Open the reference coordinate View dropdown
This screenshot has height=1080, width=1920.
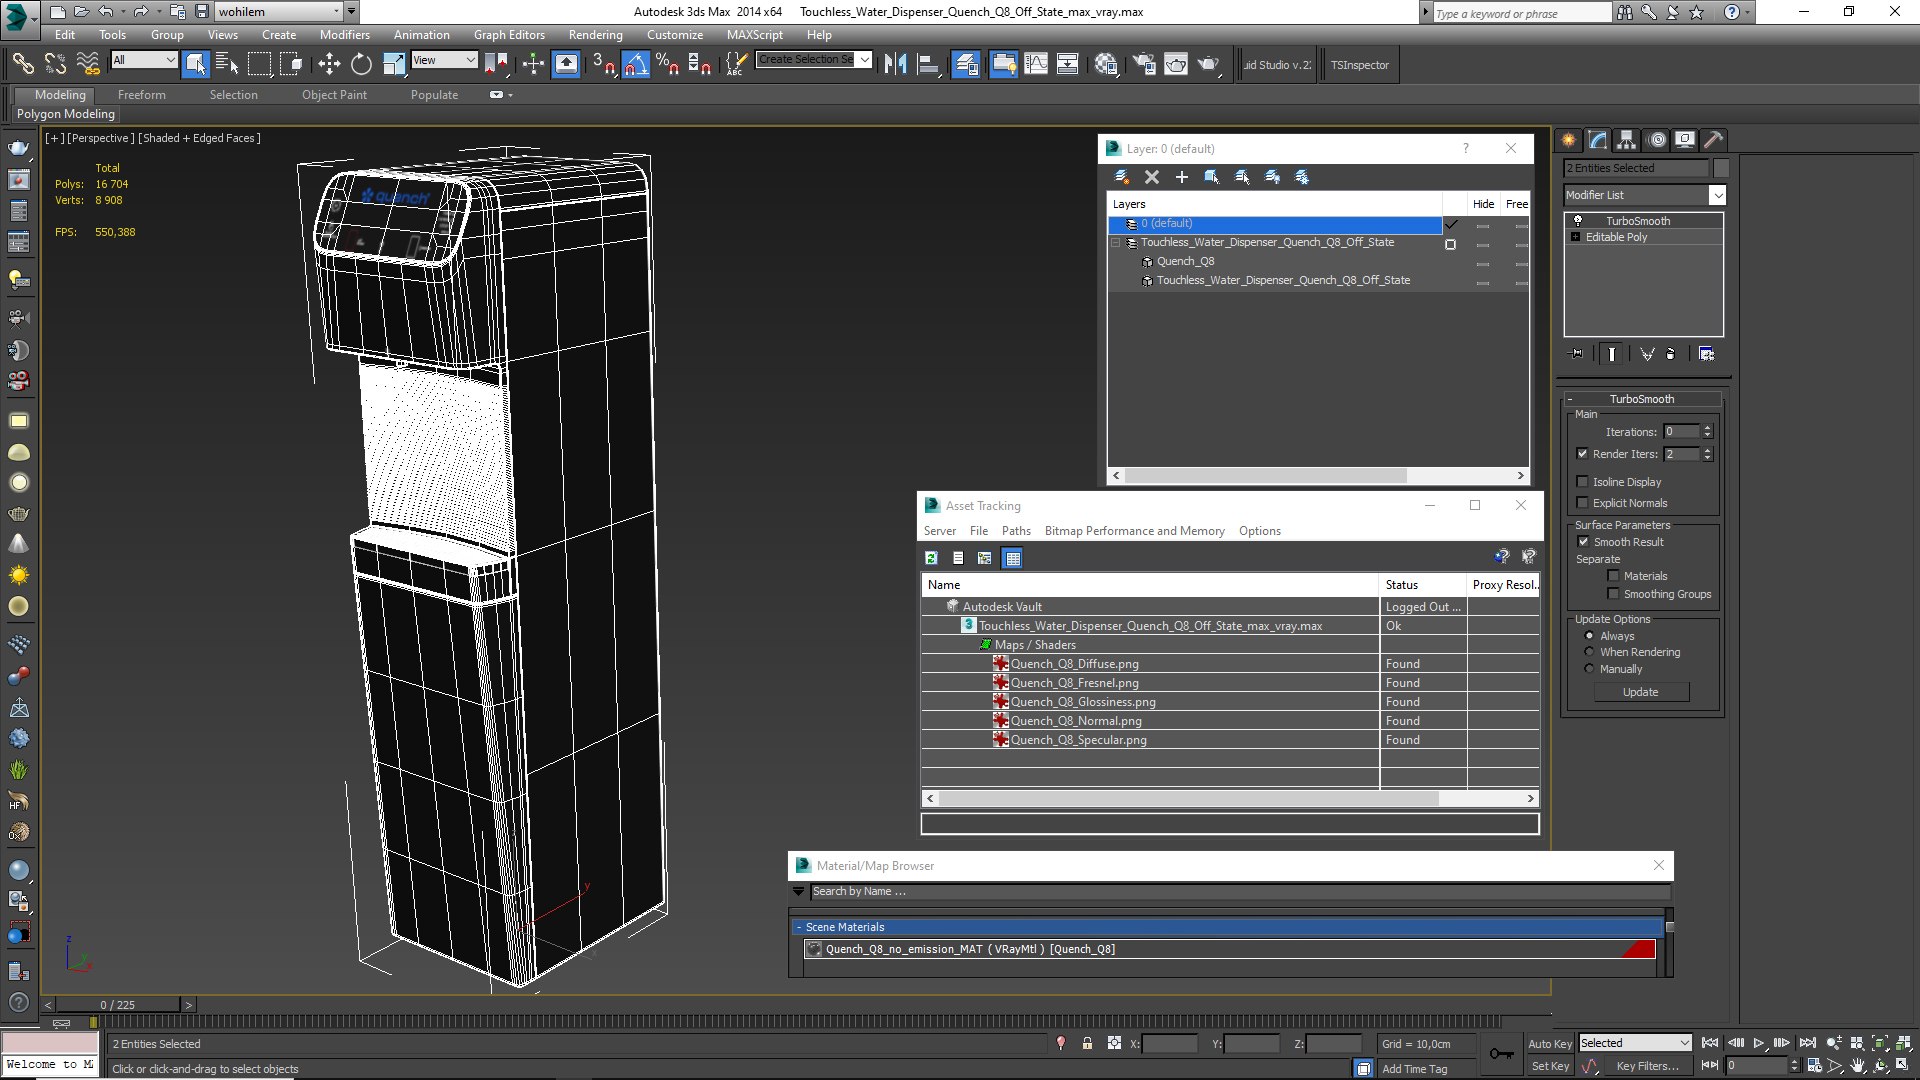point(444,60)
